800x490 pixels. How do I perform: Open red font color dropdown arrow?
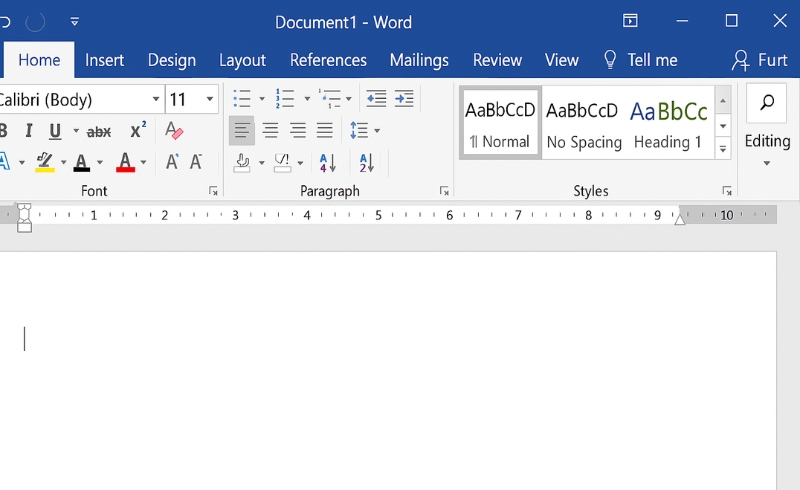tap(143, 163)
